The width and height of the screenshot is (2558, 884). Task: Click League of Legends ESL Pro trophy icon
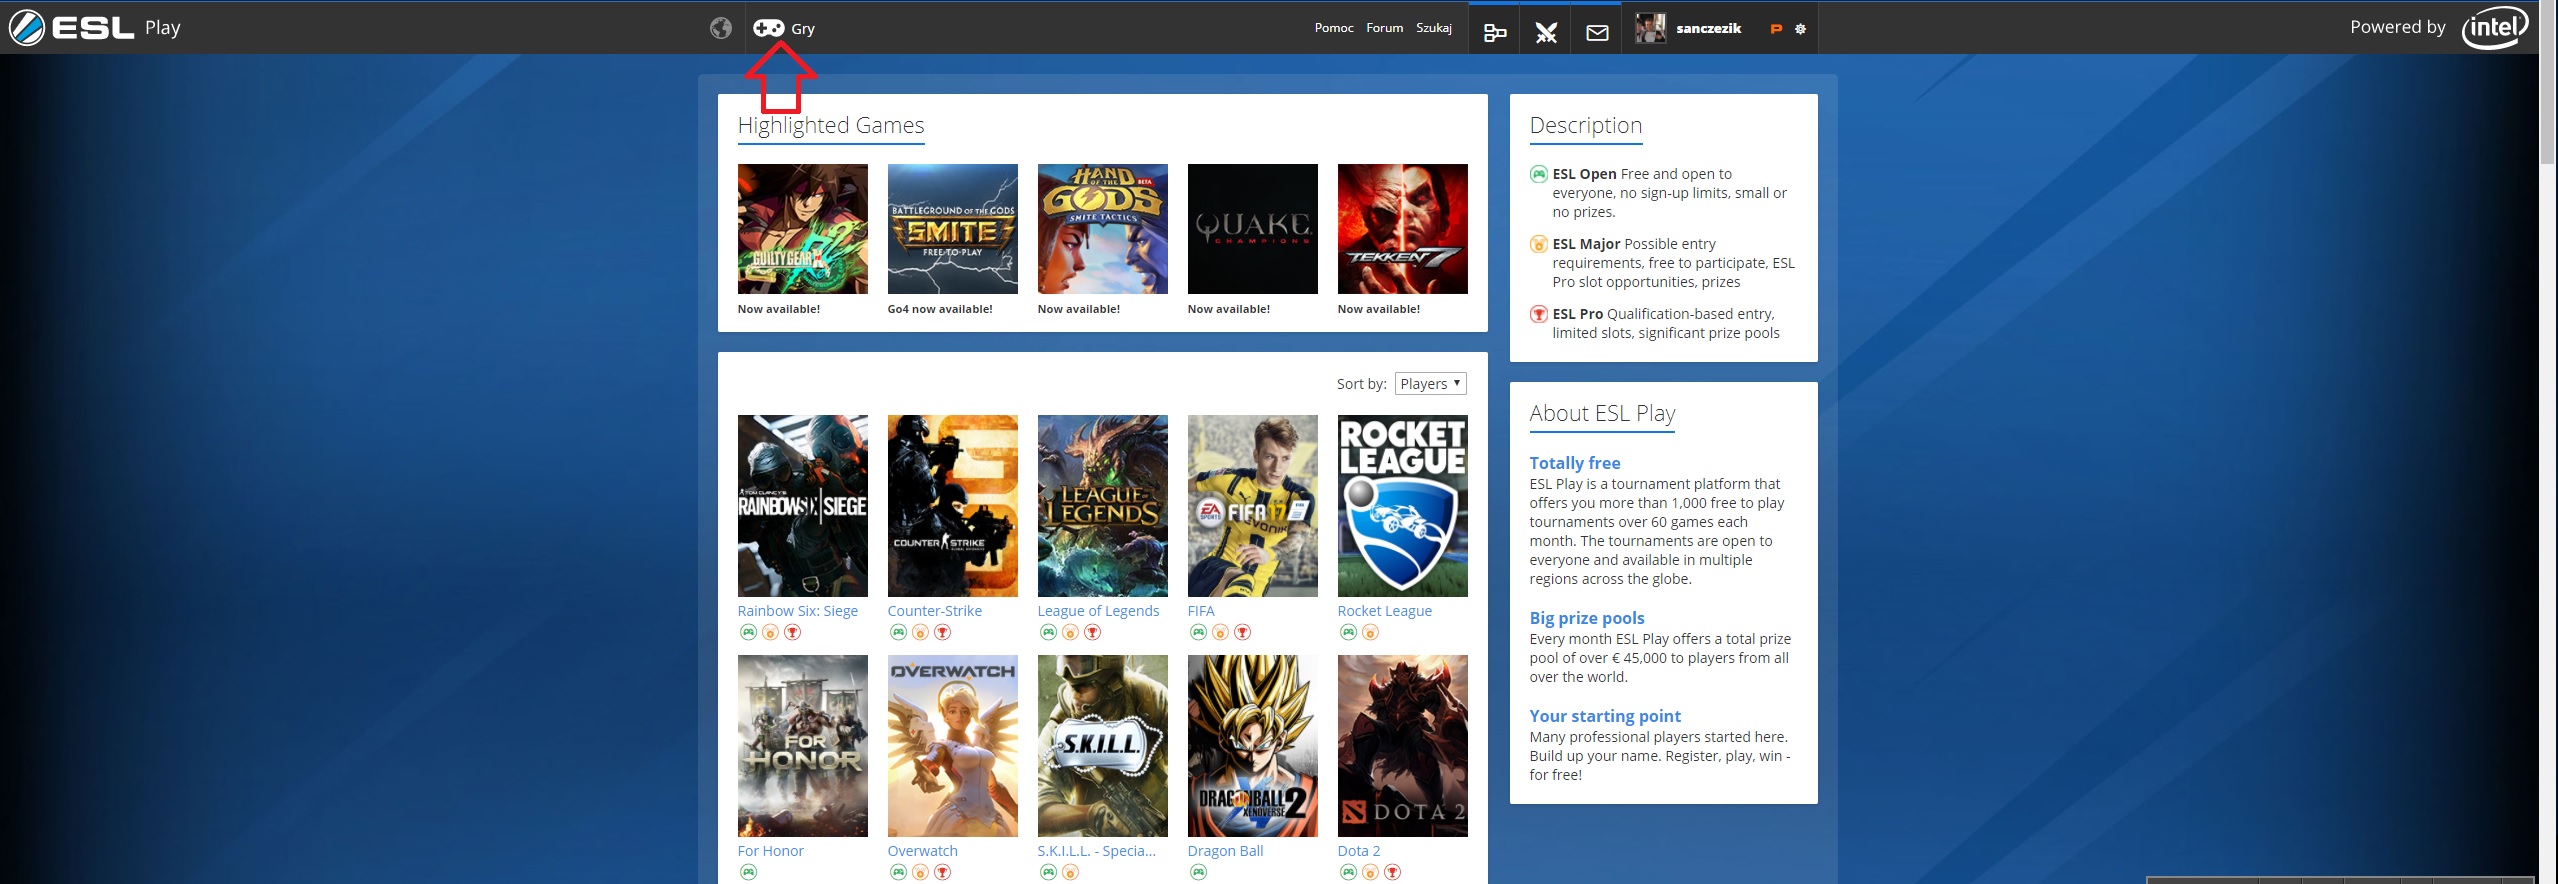[x=1092, y=632]
